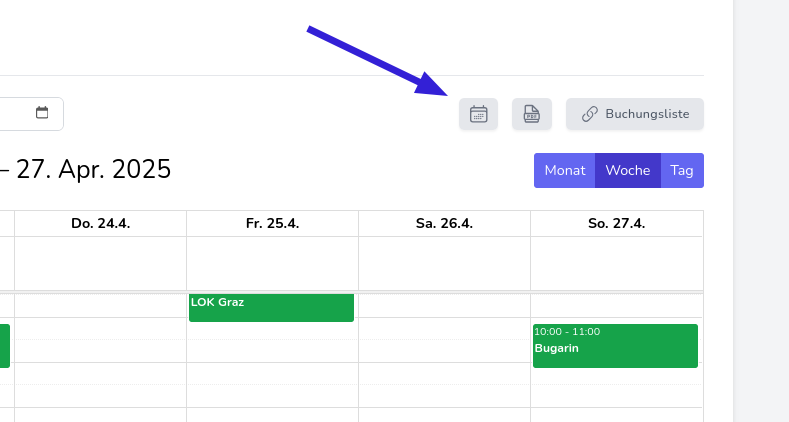Screen dimensions: 789x422
Task: Click the all-day cell under So. 27.4.
Action: 616,263
